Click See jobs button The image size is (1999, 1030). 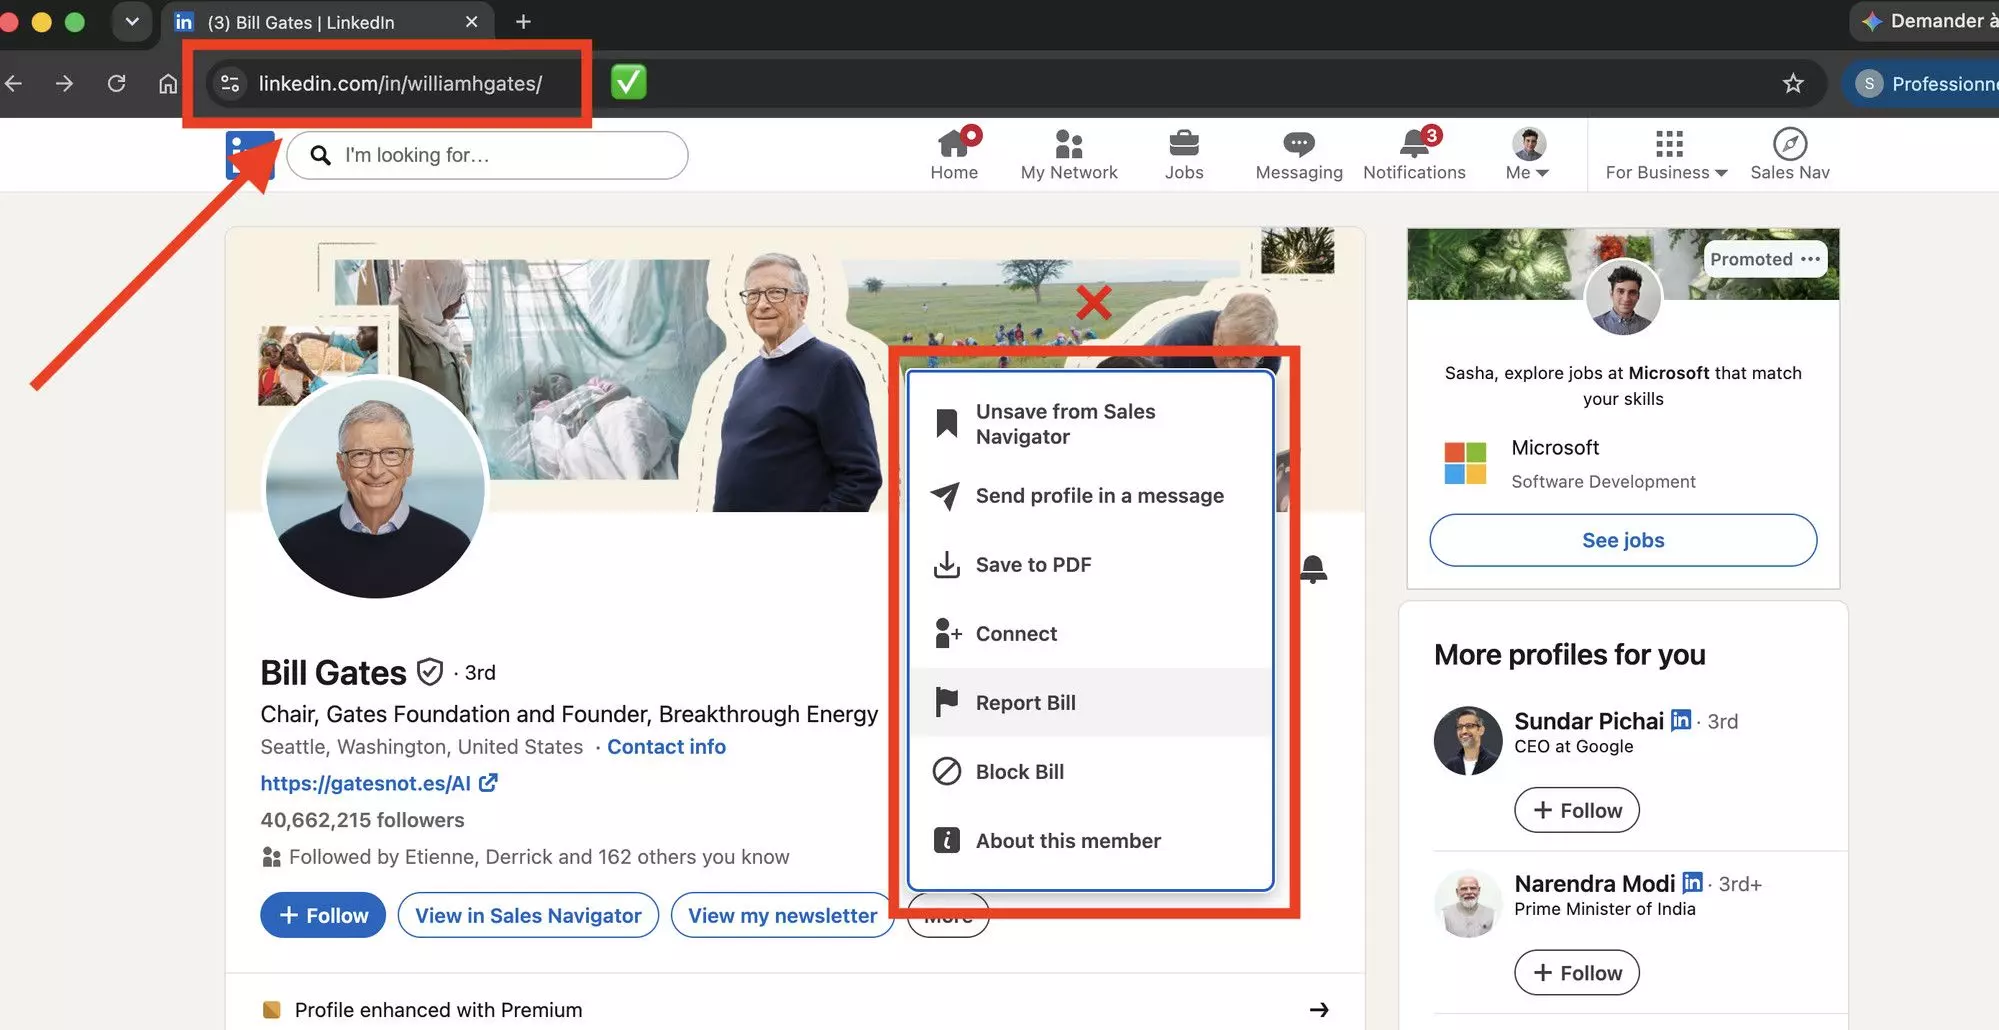coord(1623,540)
